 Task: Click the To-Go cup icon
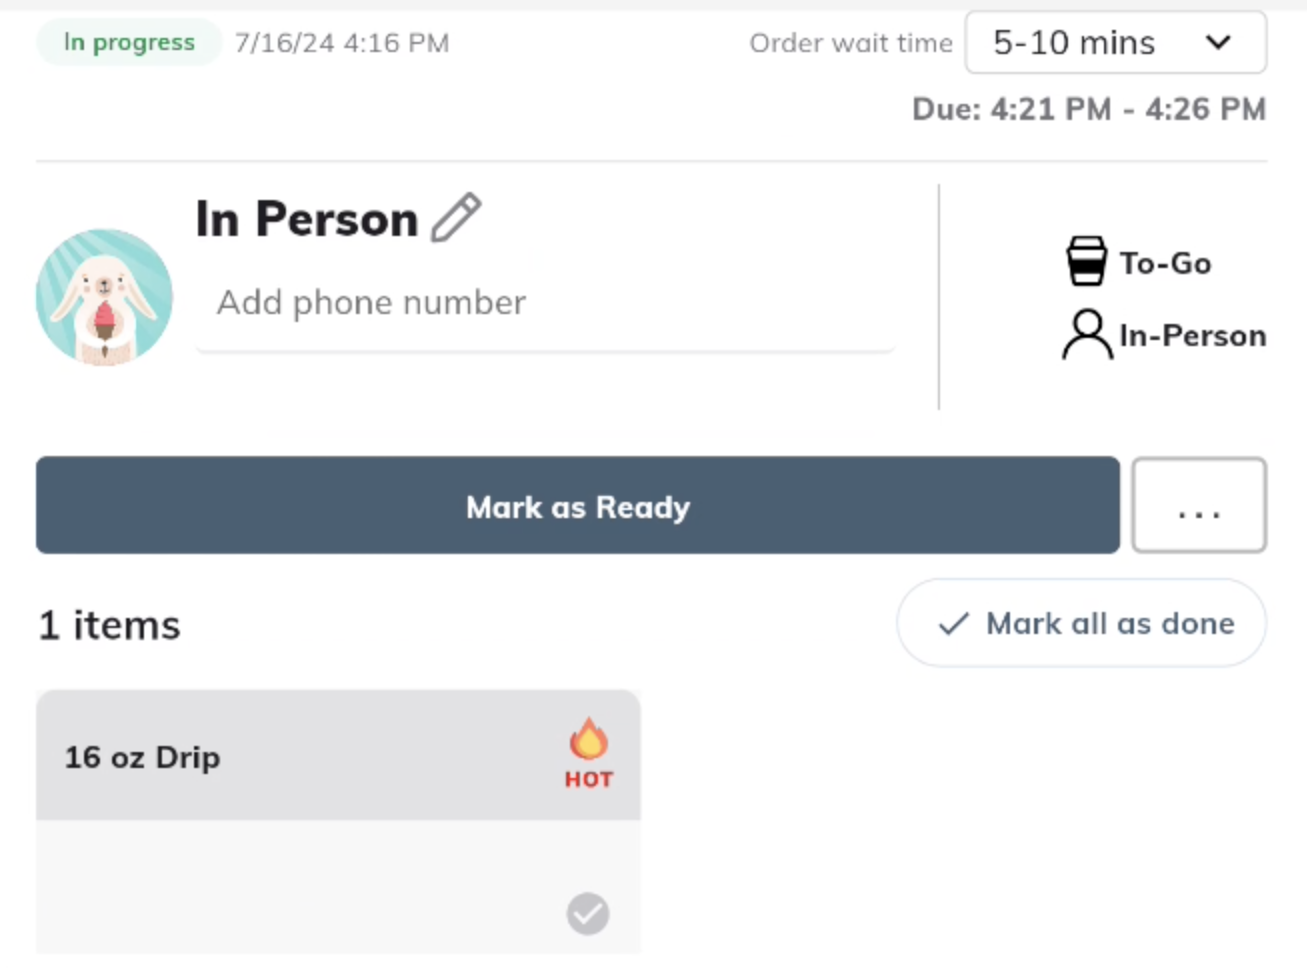tap(1086, 261)
